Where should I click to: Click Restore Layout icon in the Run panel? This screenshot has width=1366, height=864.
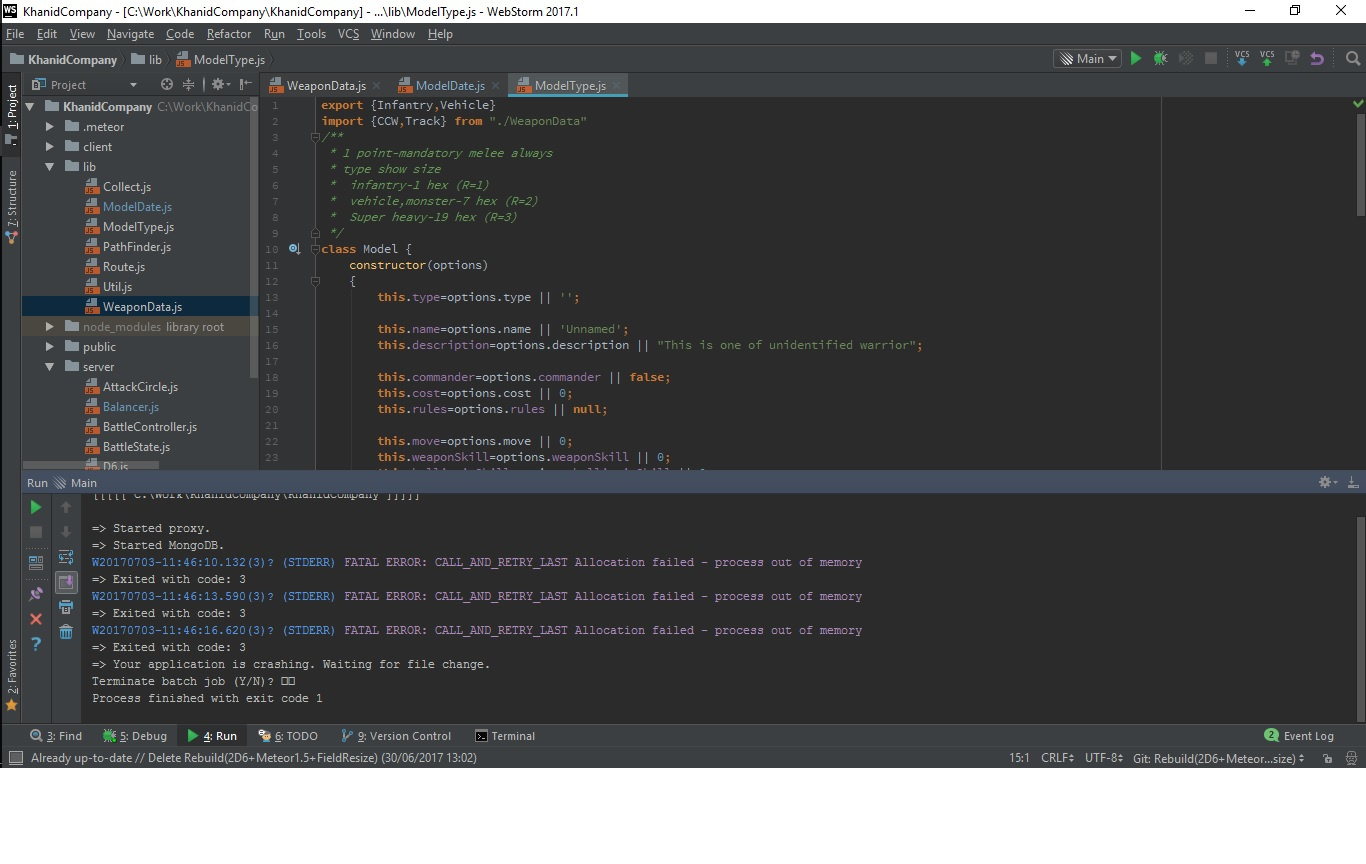[x=36, y=563]
